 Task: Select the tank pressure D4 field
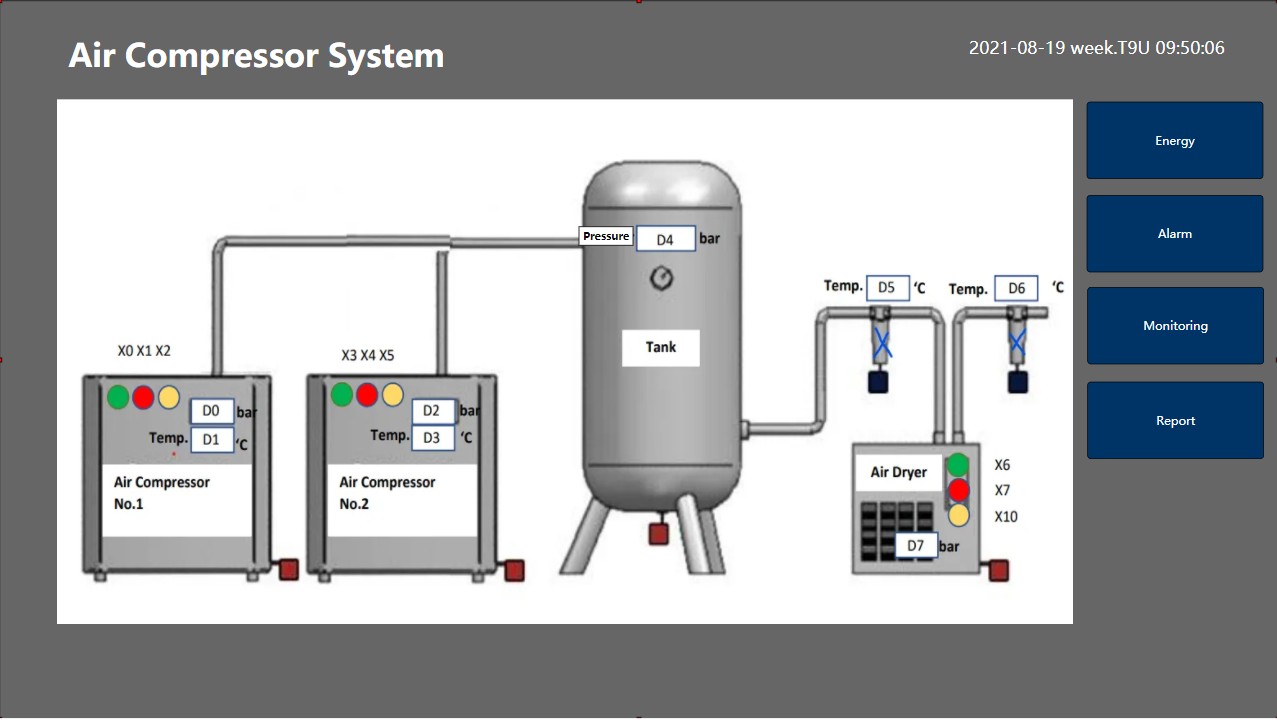click(665, 240)
